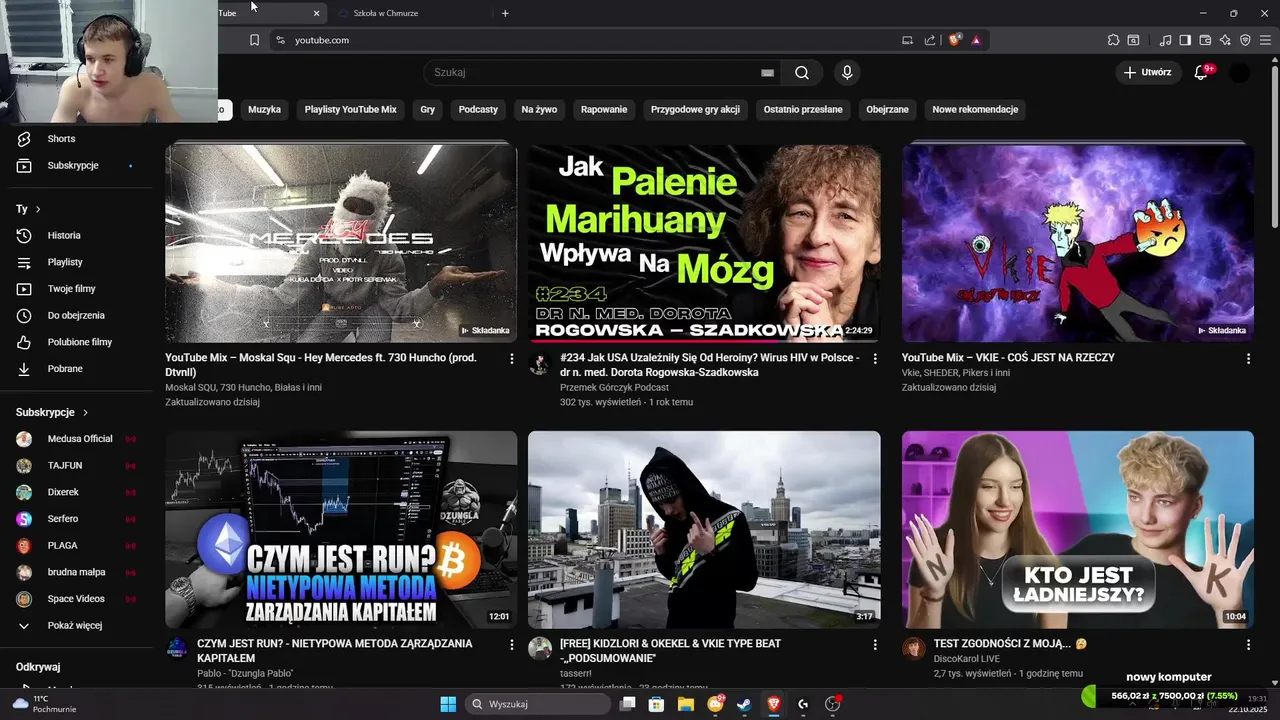1280x720 pixels.
Task: Open options for the Hey Mercedes mix
Action: point(512,358)
